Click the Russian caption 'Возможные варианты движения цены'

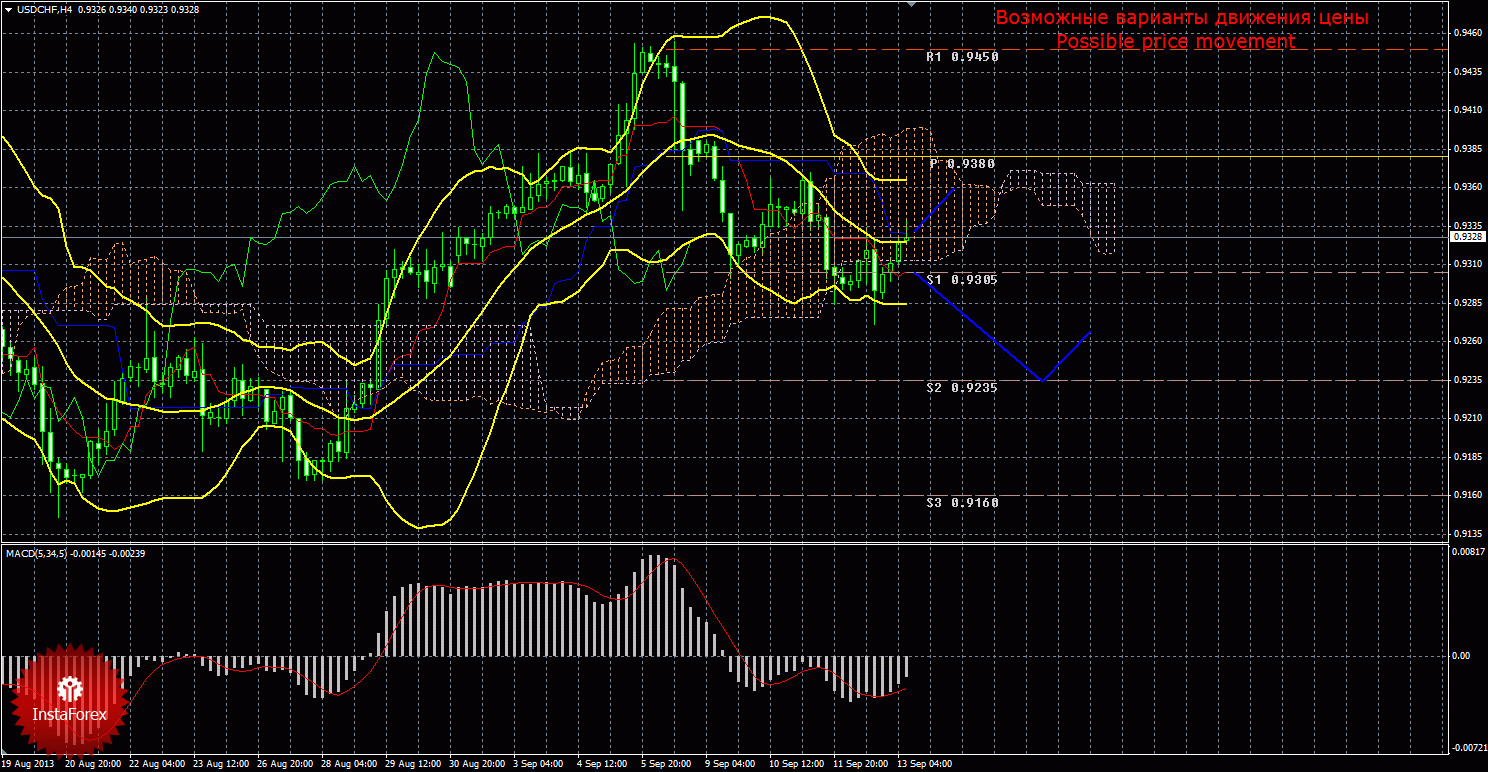pyautogui.click(x=1182, y=18)
